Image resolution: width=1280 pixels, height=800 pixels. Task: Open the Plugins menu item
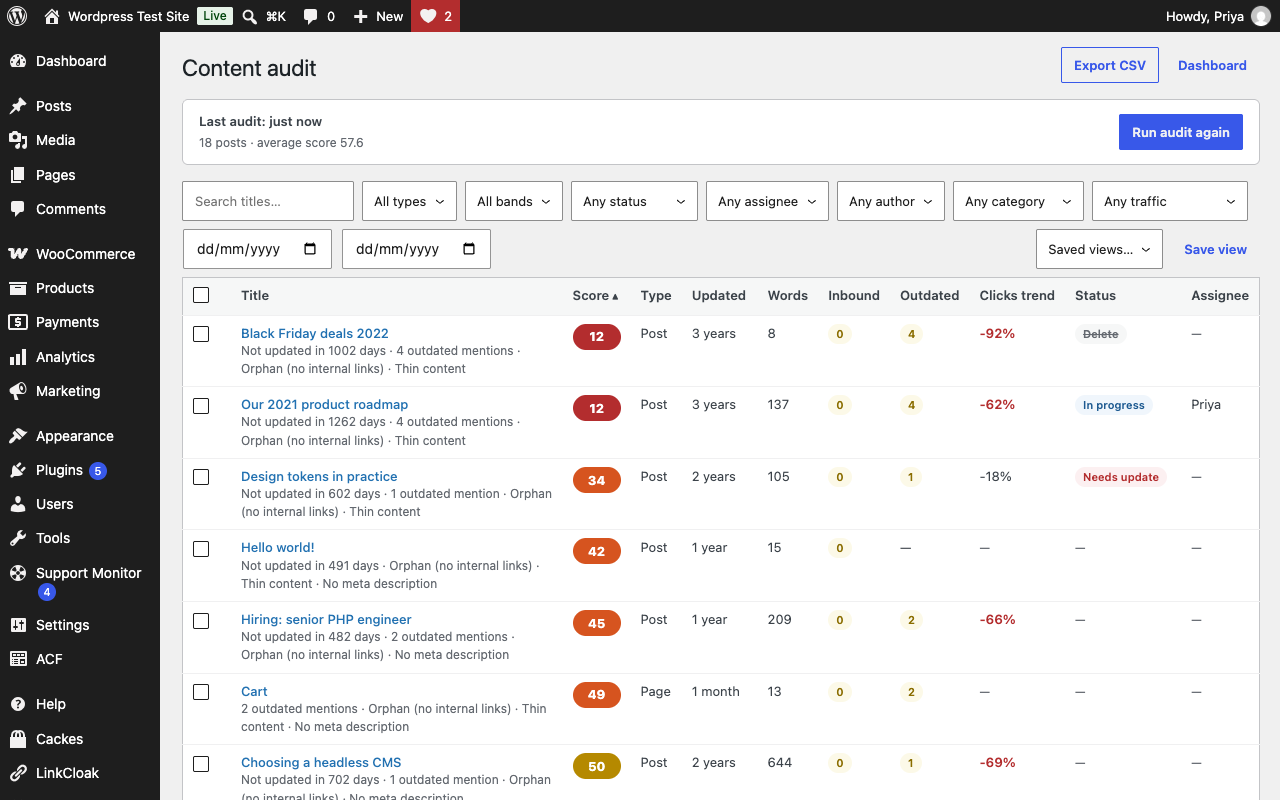point(59,470)
